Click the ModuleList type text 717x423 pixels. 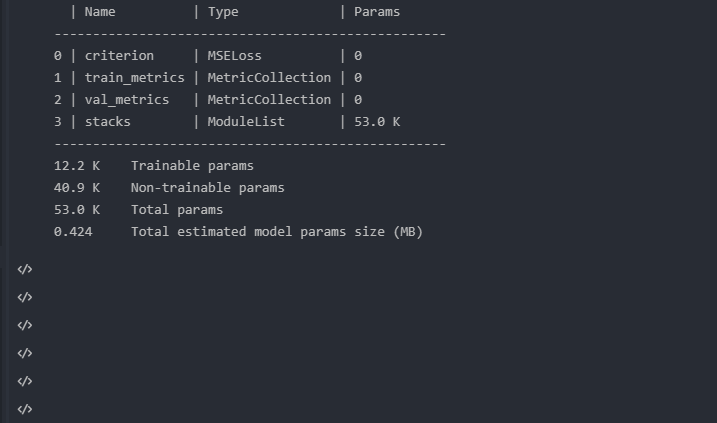(246, 122)
